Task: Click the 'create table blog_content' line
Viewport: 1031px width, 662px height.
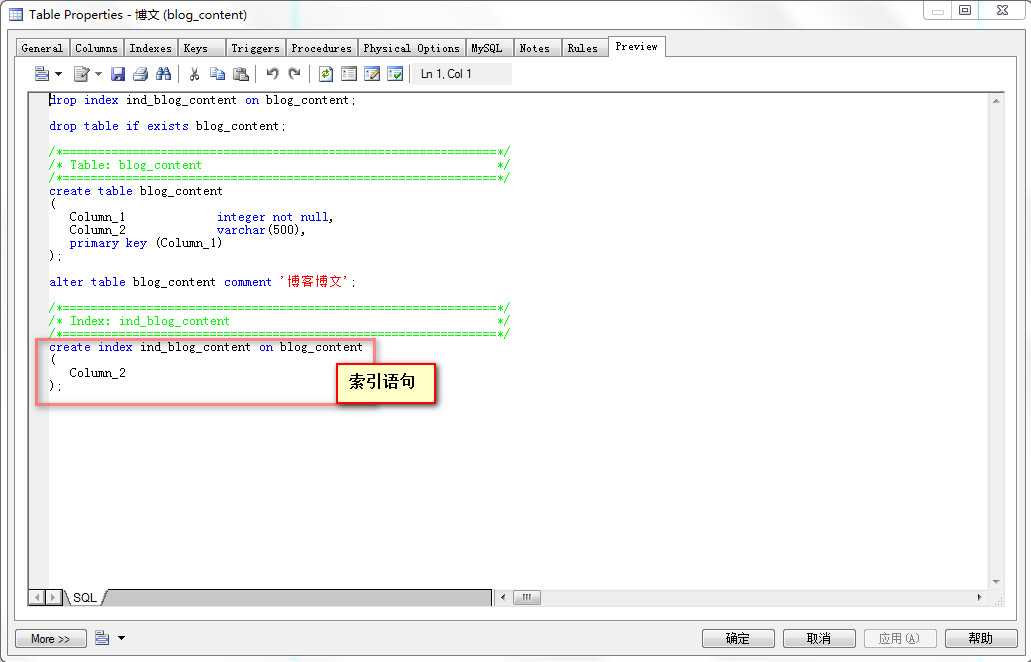Action: (x=136, y=191)
